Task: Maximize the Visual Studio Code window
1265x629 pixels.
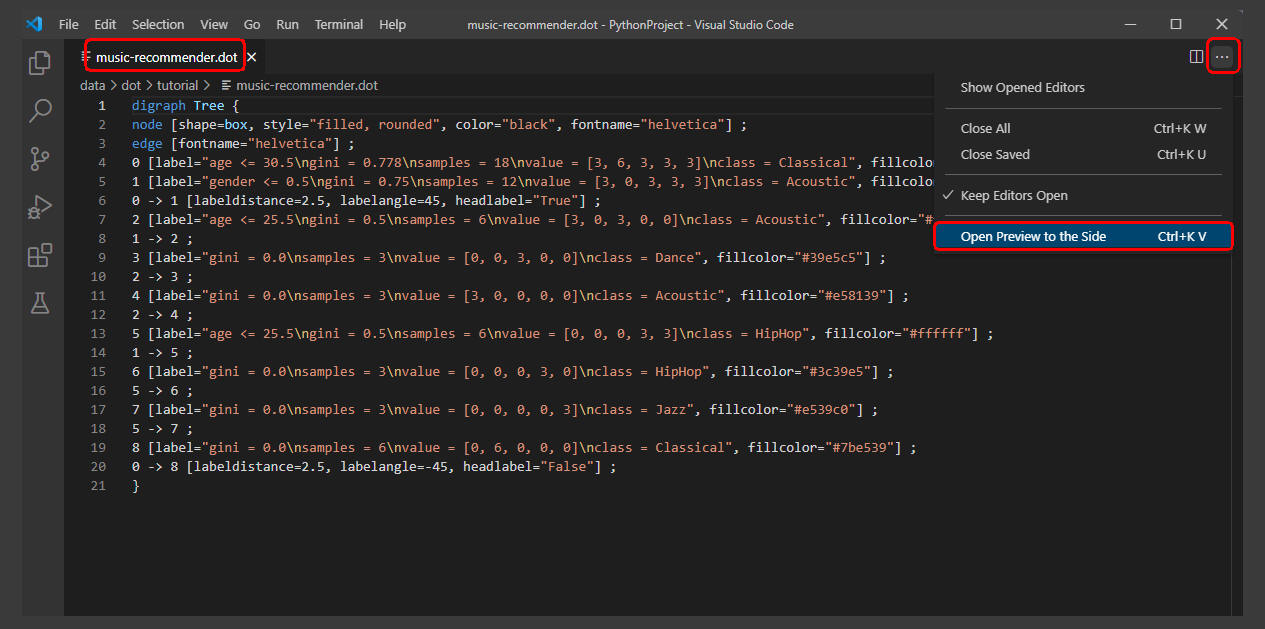Action: coord(1176,24)
